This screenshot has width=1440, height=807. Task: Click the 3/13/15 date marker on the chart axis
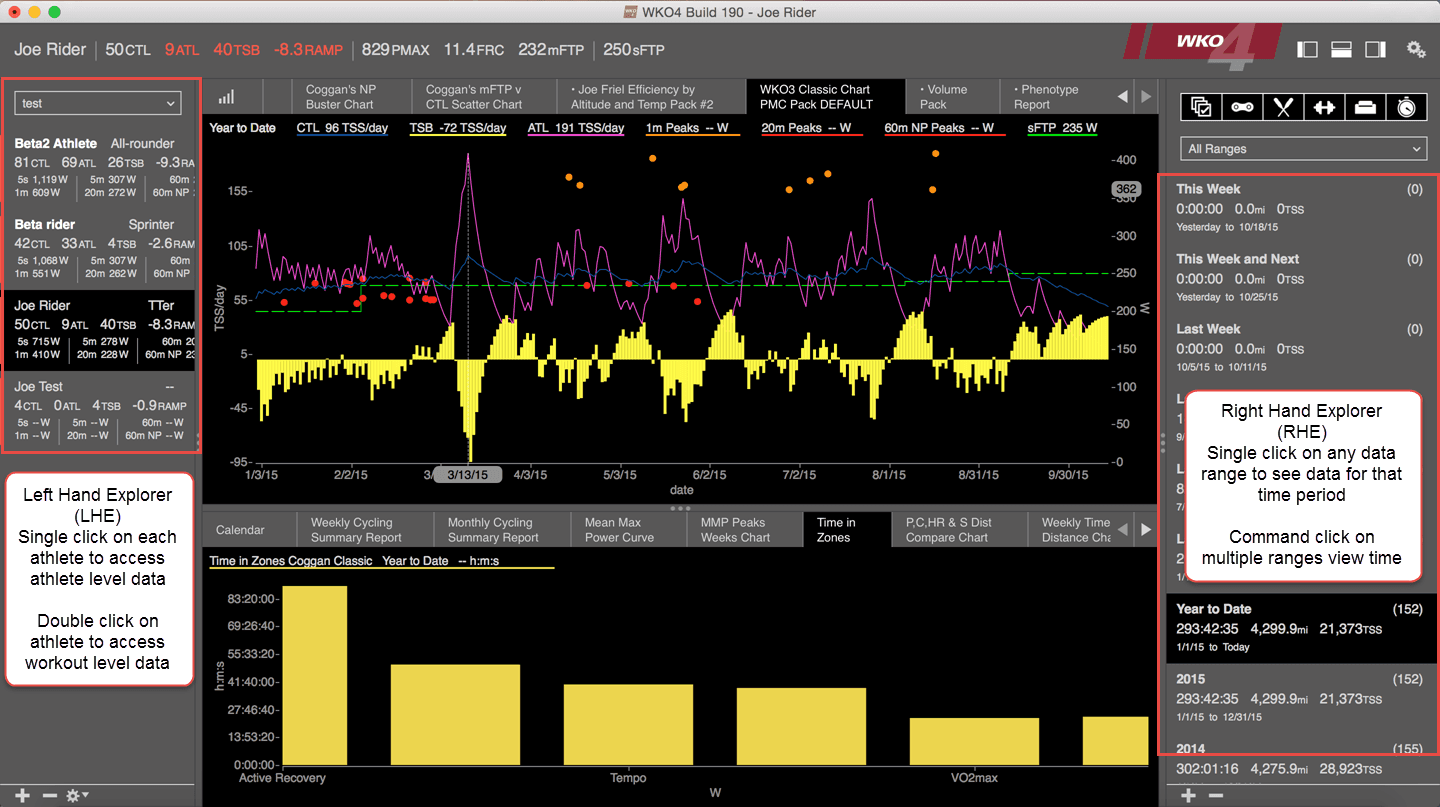point(468,474)
